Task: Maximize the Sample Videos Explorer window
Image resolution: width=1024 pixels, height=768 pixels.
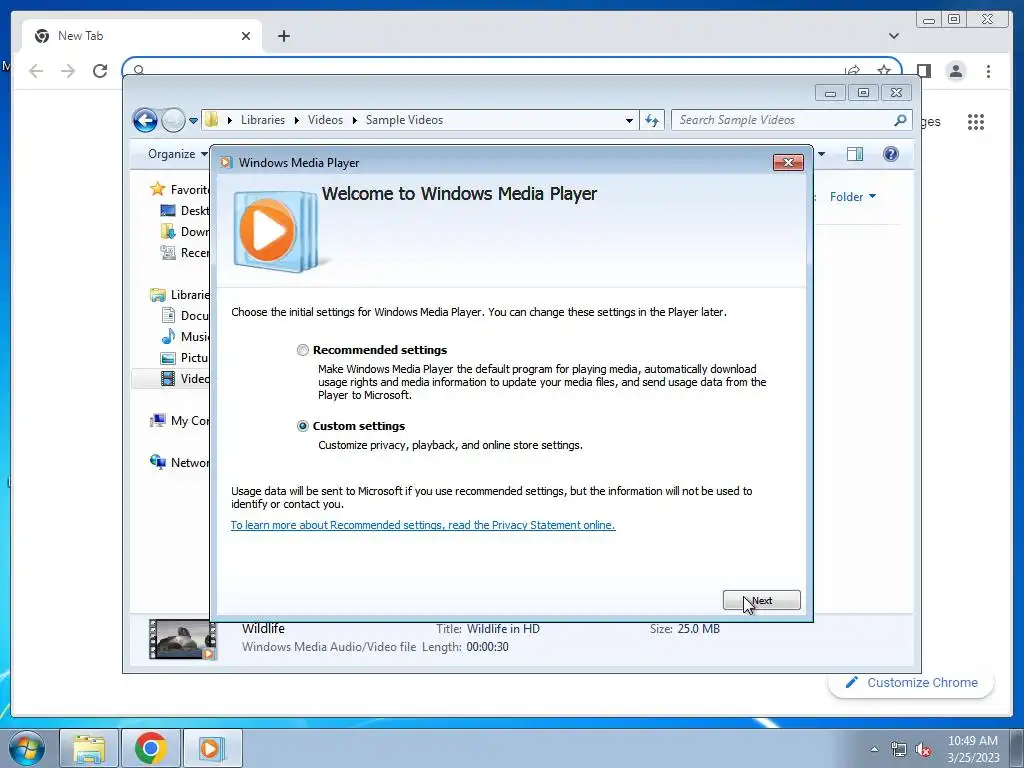Action: point(863,93)
